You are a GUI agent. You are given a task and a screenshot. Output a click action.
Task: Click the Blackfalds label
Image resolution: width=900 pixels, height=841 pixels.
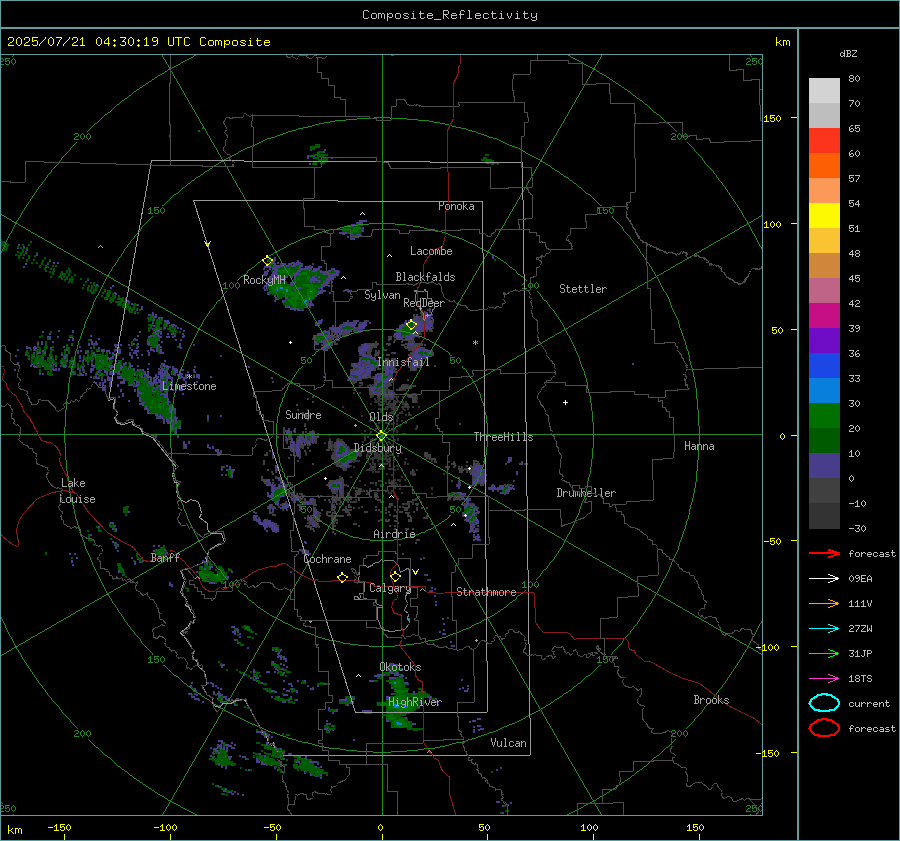tap(425, 277)
